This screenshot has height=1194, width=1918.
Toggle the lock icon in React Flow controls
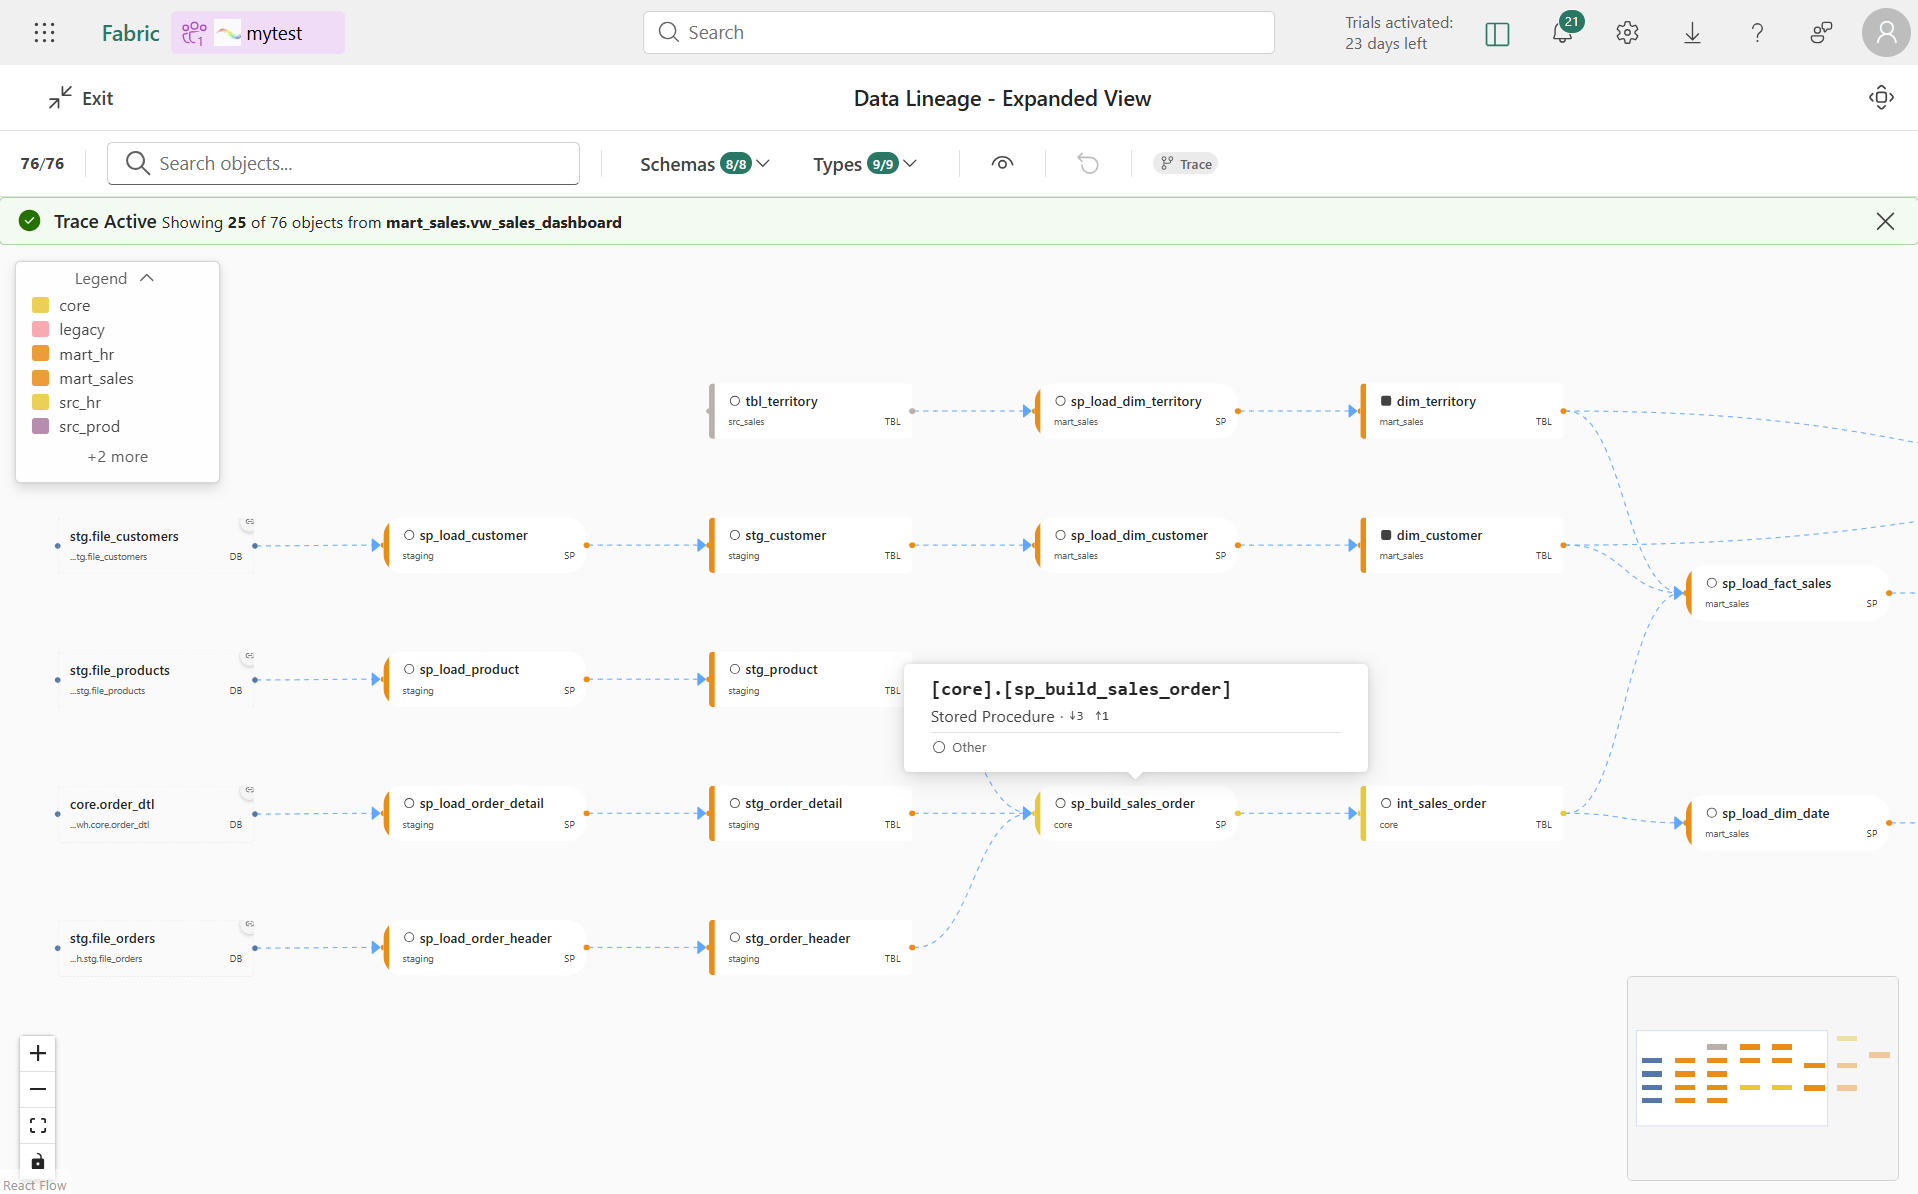point(38,1162)
